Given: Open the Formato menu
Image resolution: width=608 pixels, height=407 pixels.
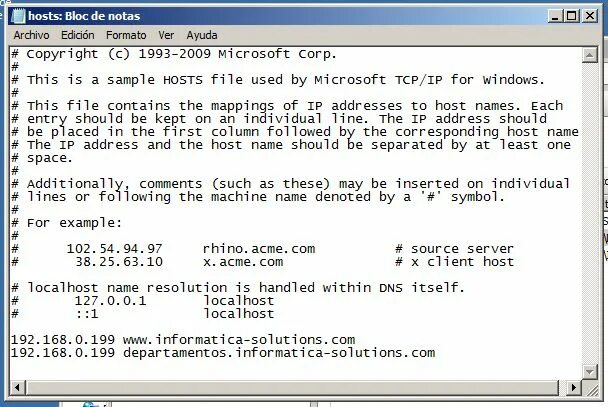Looking at the screenshot, I should tap(126, 35).
